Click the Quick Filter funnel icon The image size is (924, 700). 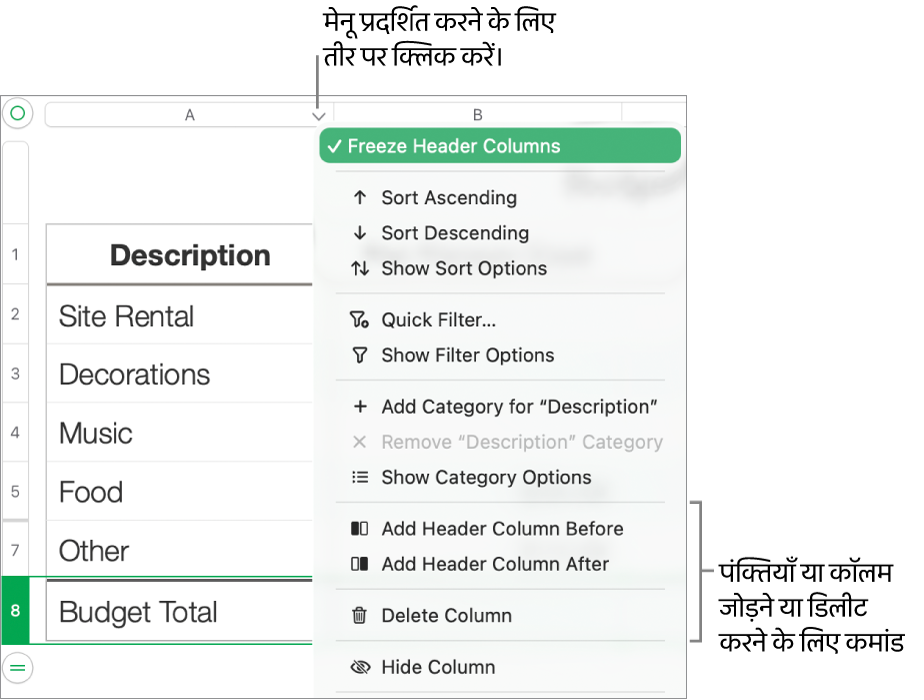360,320
